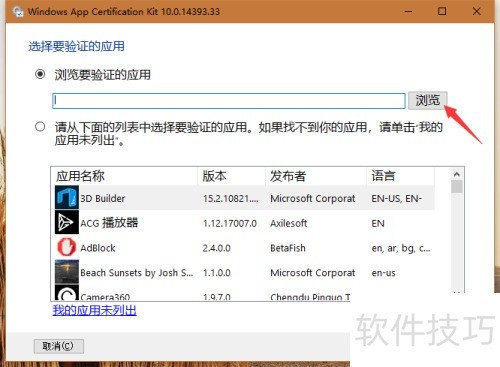Image resolution: width=500 pixels, height=367 pixels.
Task: Maximize the Certification Kit window
Action: pyautogui.click(x=442, y=11)
